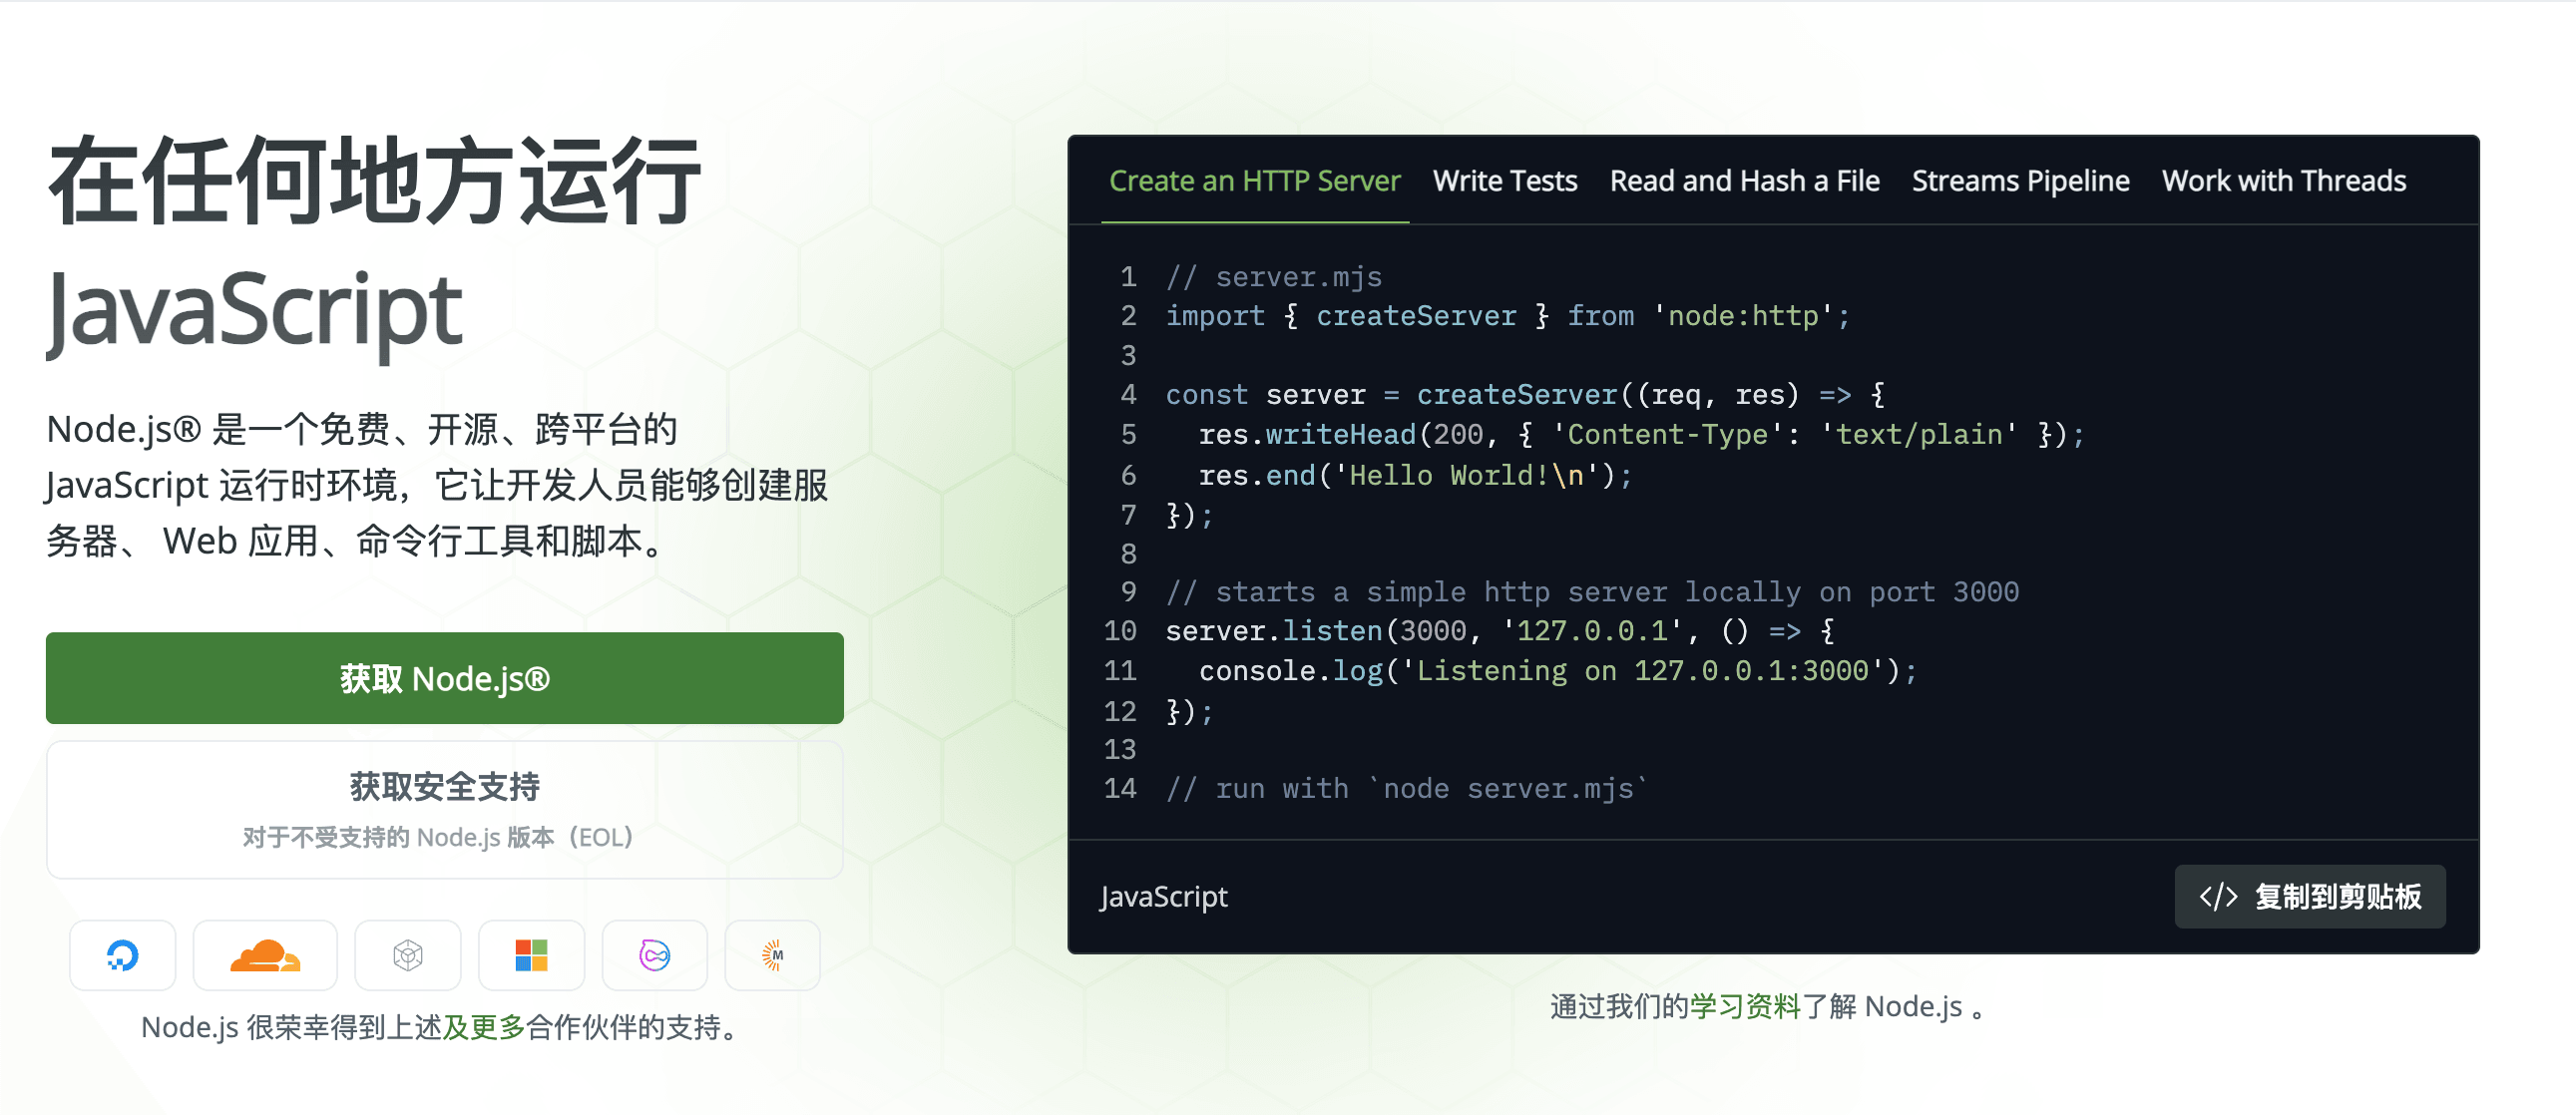Select the Create an HTTP Server tab
This screenshot has height=1115, width=2576.
(1255, 181)
